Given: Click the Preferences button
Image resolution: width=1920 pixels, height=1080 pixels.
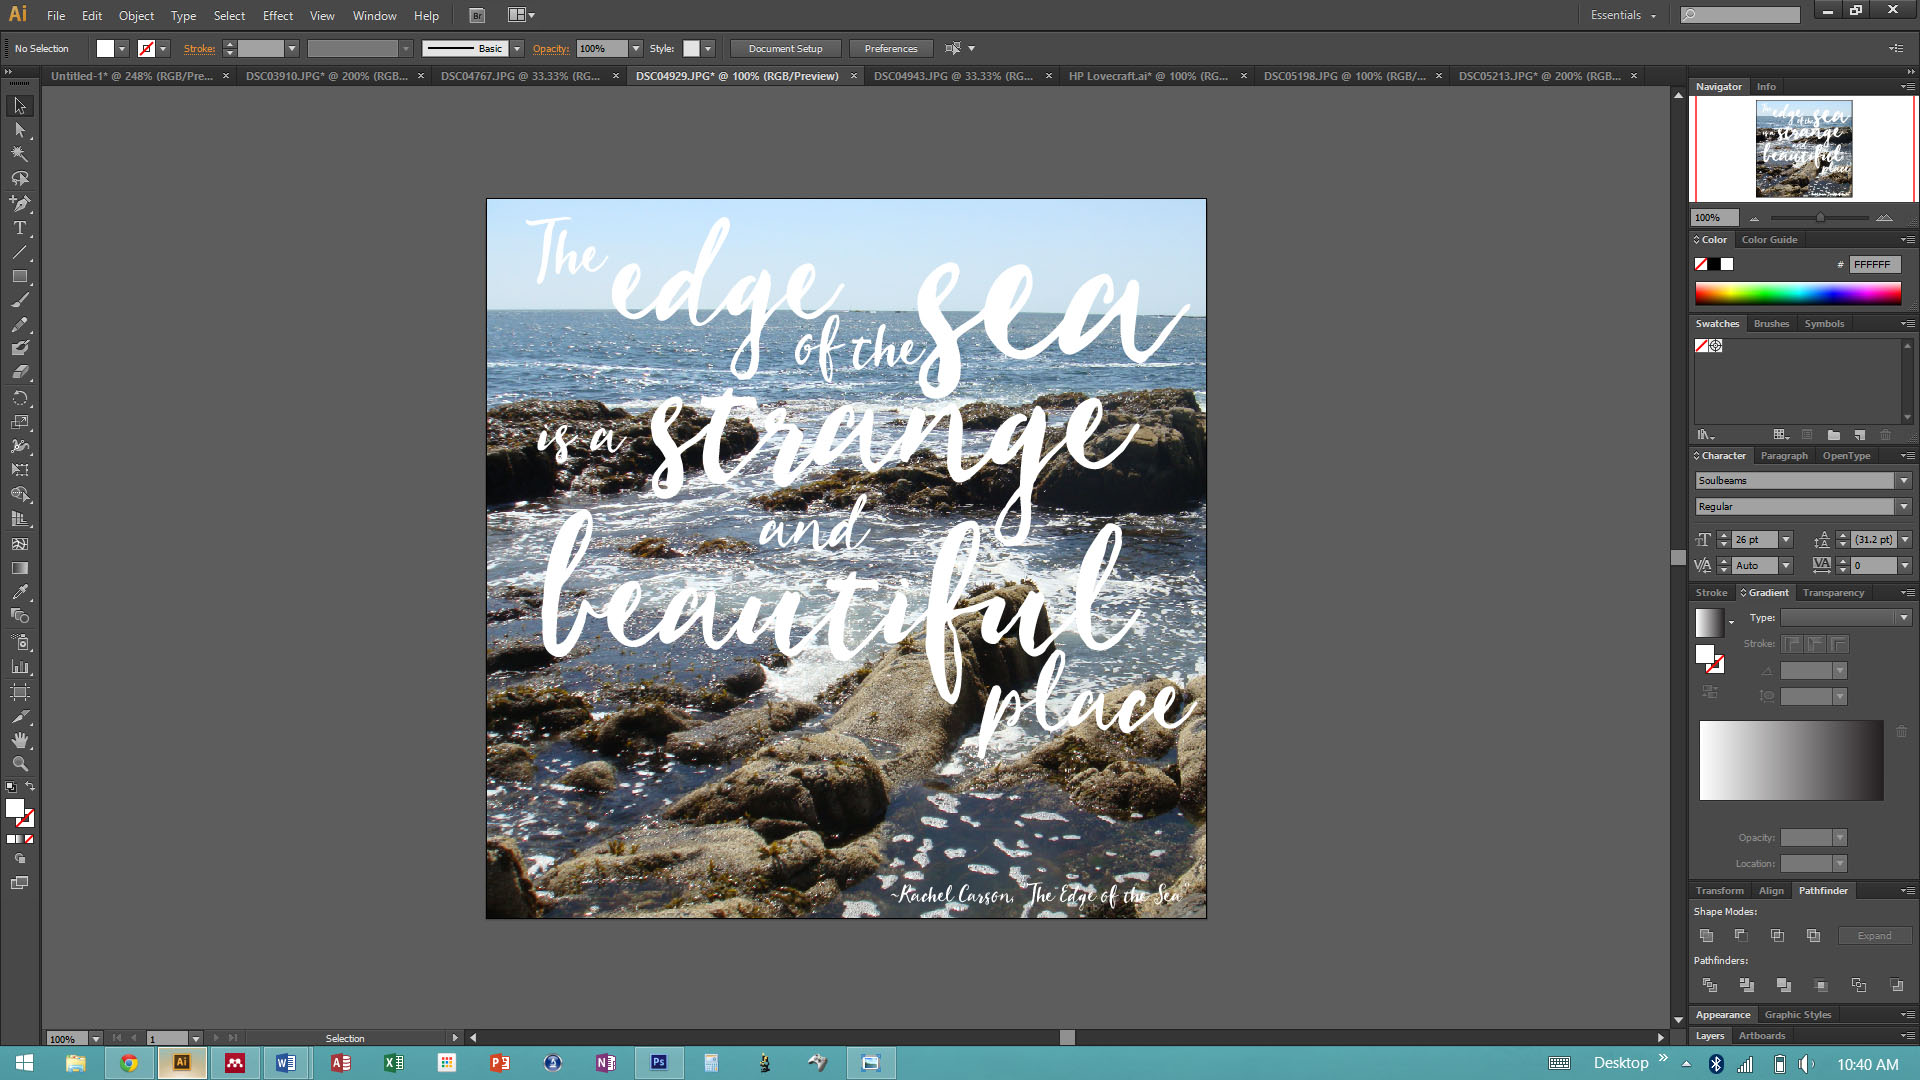Looking at the screenshot, I should click(890, 49).
